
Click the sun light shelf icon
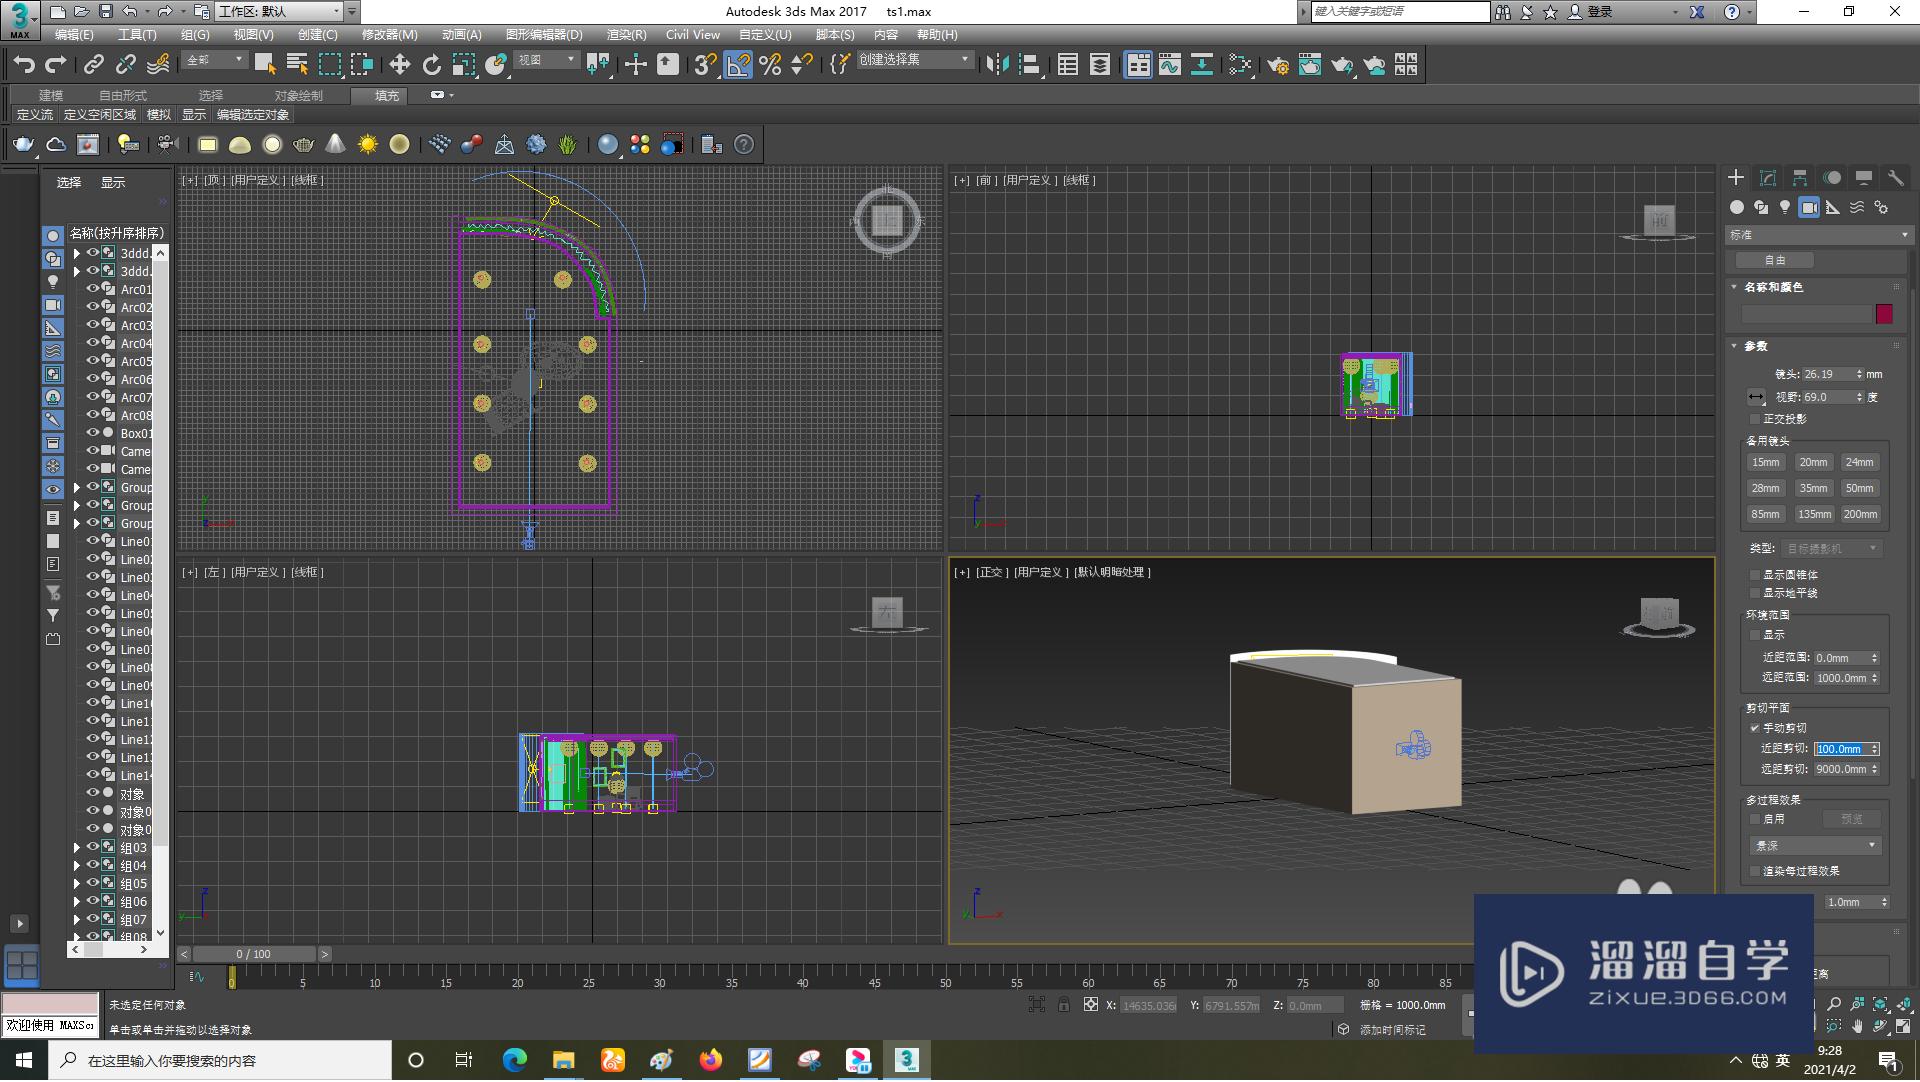[x=367, y=145]
